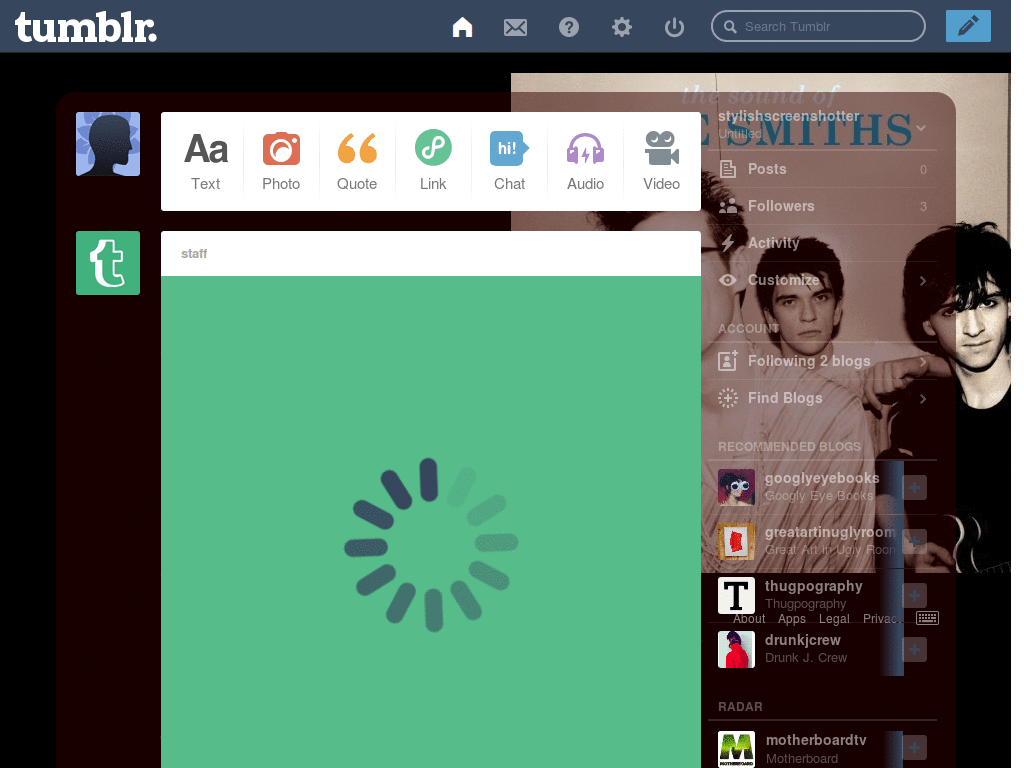Click the stylishscreenshotter blog name
This screenshot has height=768, width=1024.
coord(788,116)
